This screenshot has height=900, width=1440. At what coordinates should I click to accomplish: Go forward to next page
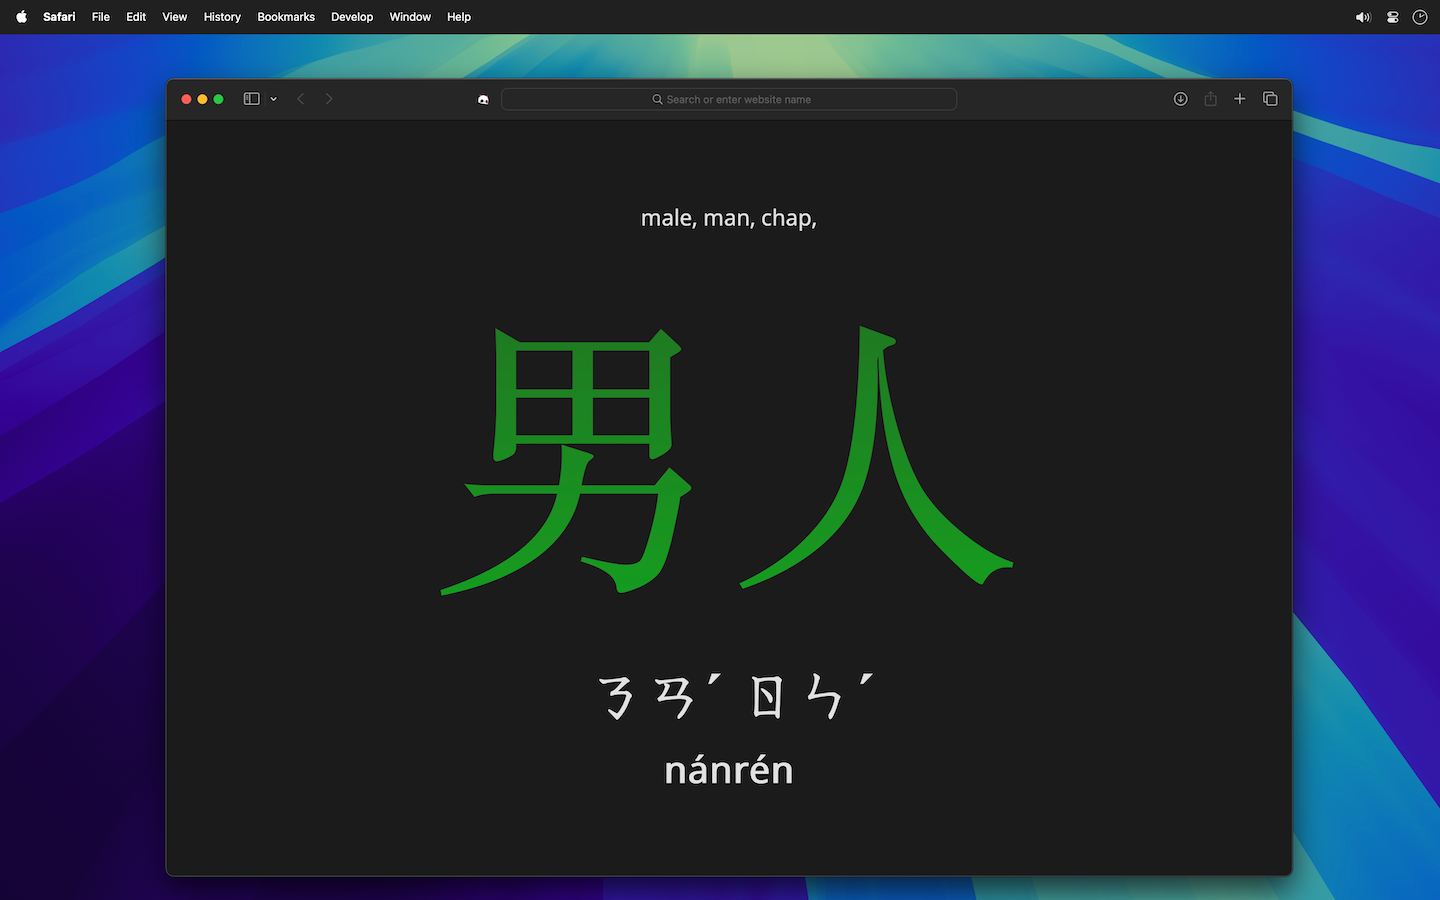click(x=329, y=99)
